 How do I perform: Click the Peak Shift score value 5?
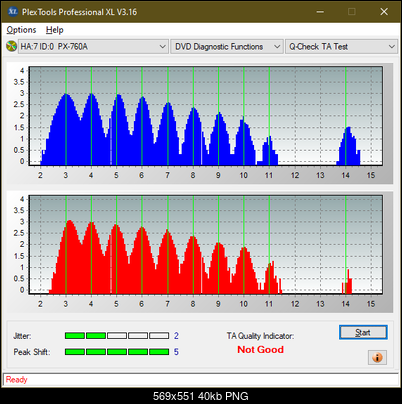click(x=176, y=352)
